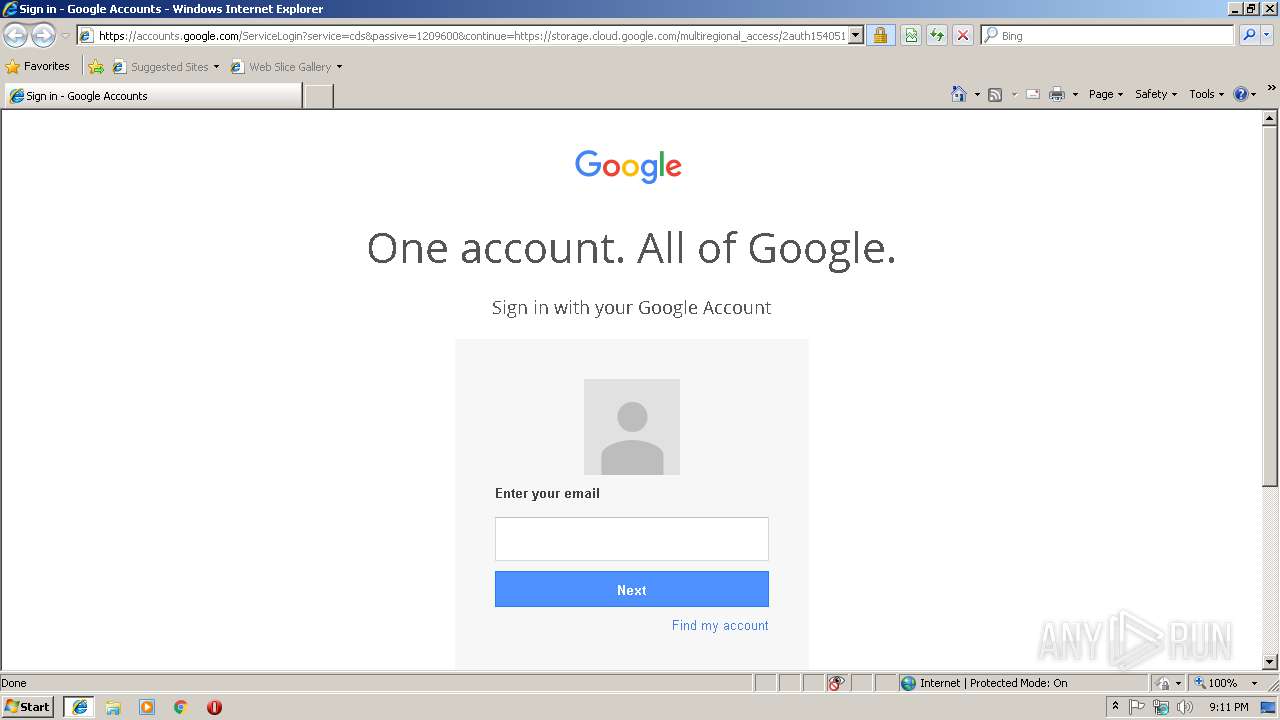Image resolution: width=1280 pixels, height=720 pixels.
Task: Click the Add to Favorites Bar icon
Action: pyautogui.click(x=96, y=67)
